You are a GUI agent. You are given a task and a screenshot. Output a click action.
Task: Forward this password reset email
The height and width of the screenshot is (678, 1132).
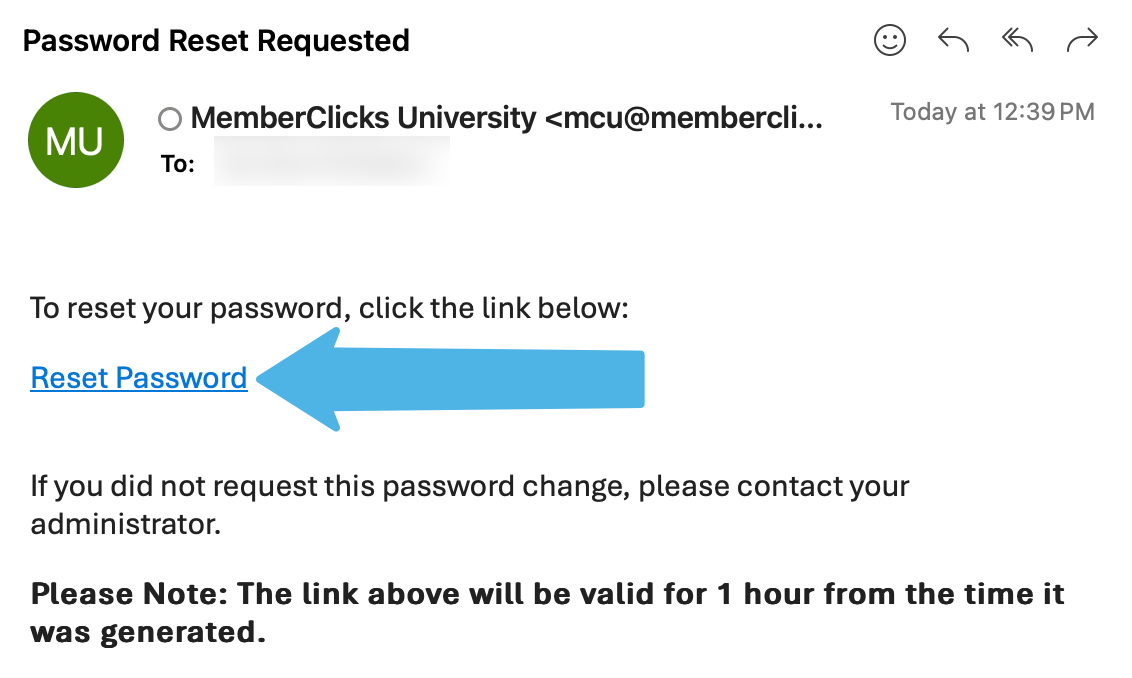[x=1081, y=40]
